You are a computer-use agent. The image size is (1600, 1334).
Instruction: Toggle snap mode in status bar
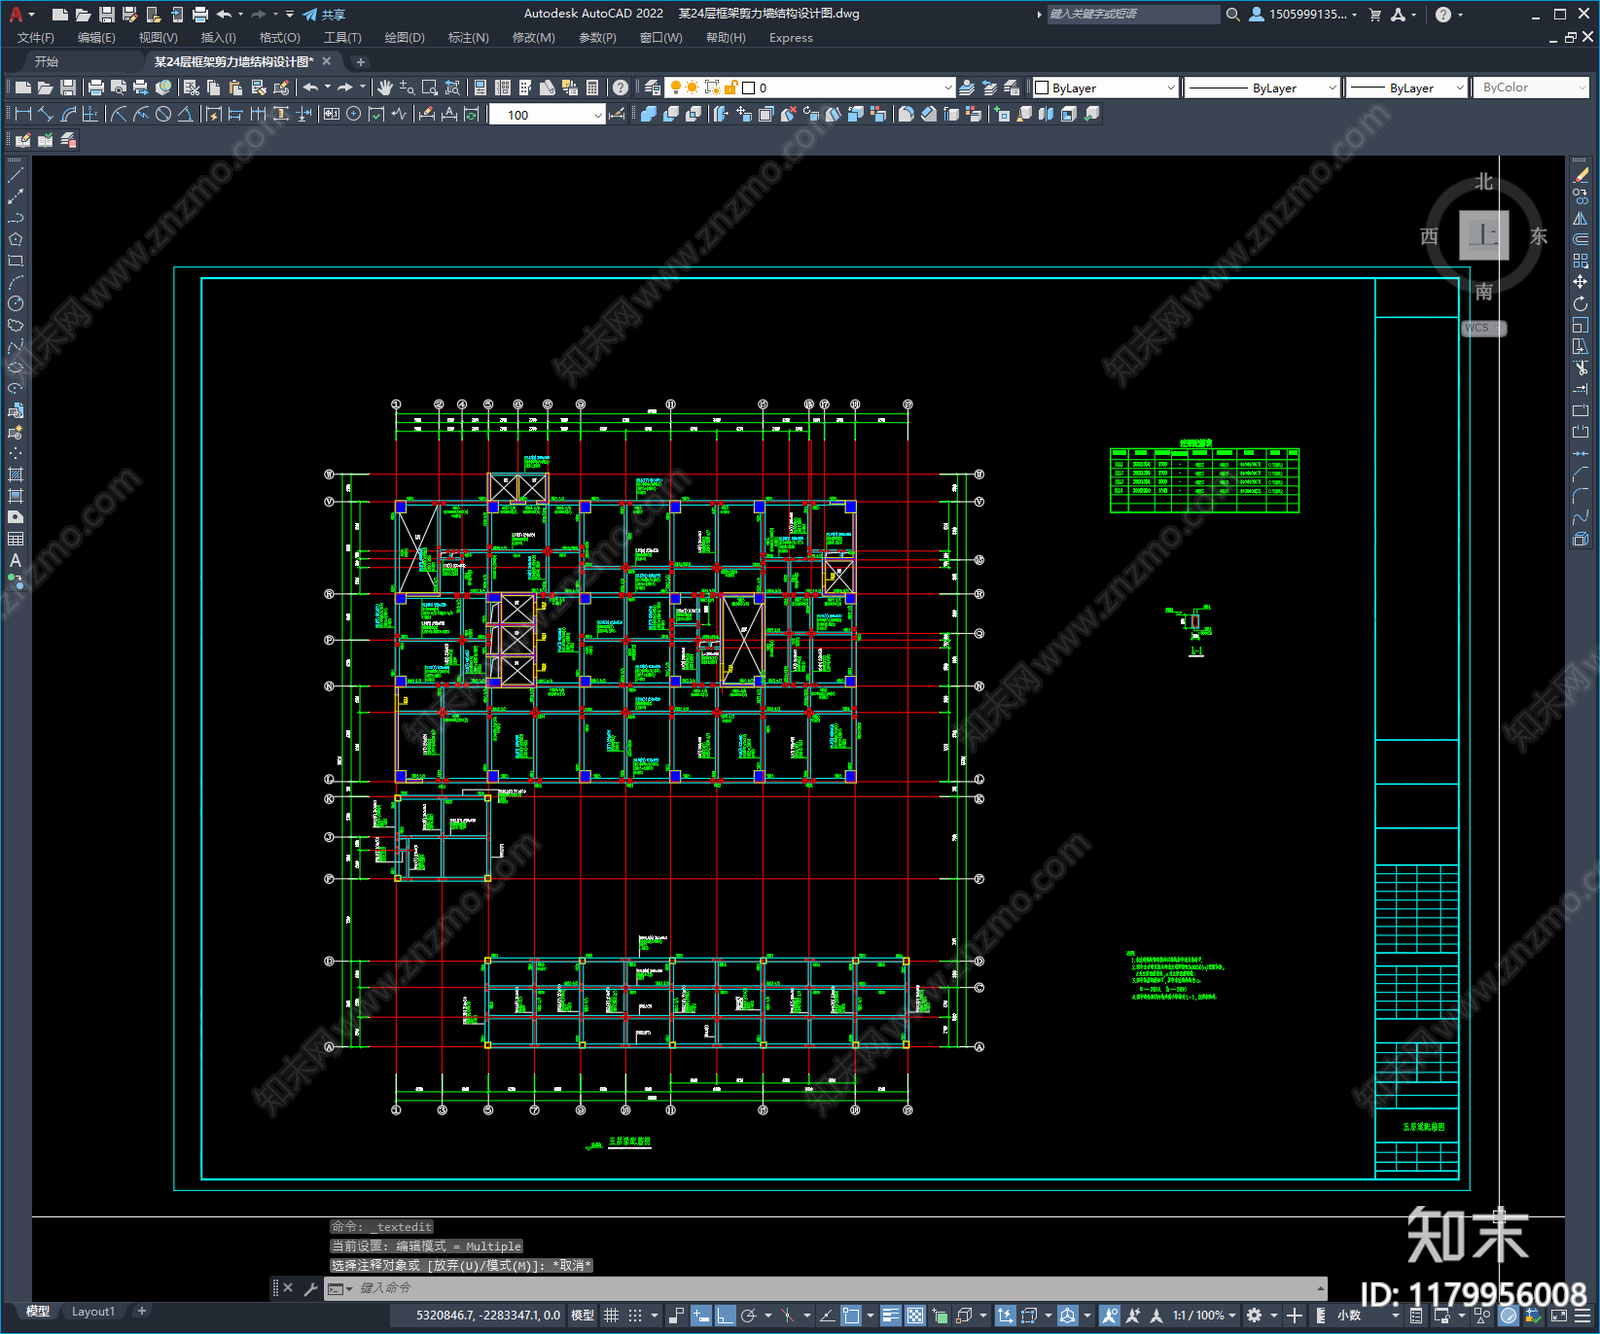(635, 1315)
